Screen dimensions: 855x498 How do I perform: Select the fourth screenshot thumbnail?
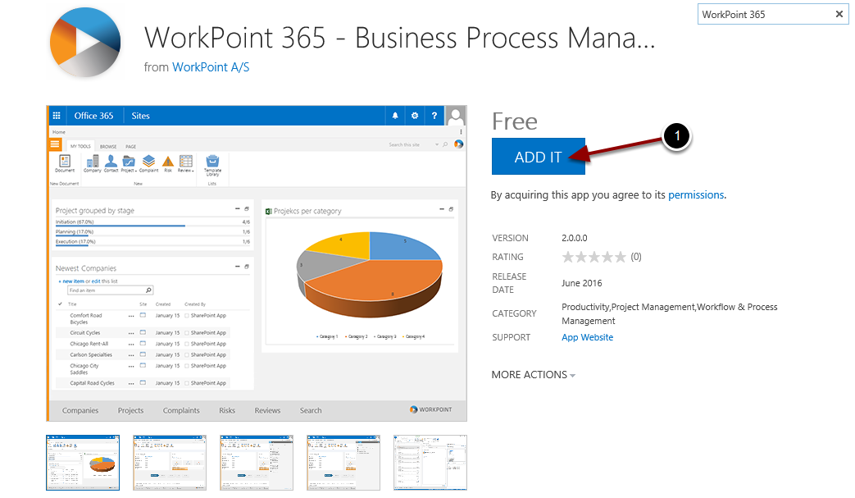pyautogui.click(x=343, y=463)
